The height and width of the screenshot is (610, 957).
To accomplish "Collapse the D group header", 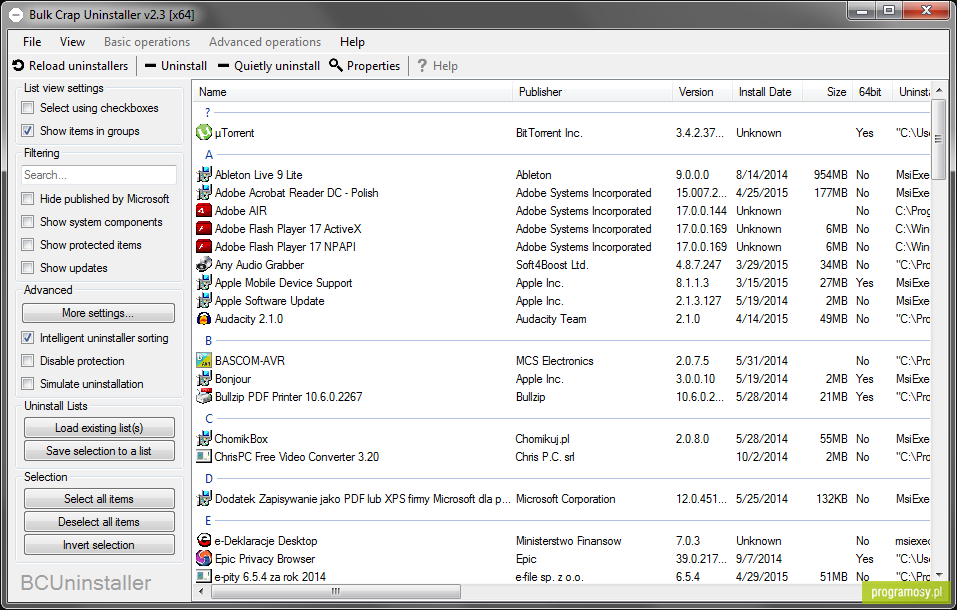I will pyautogui.click(x=209, y=479).
